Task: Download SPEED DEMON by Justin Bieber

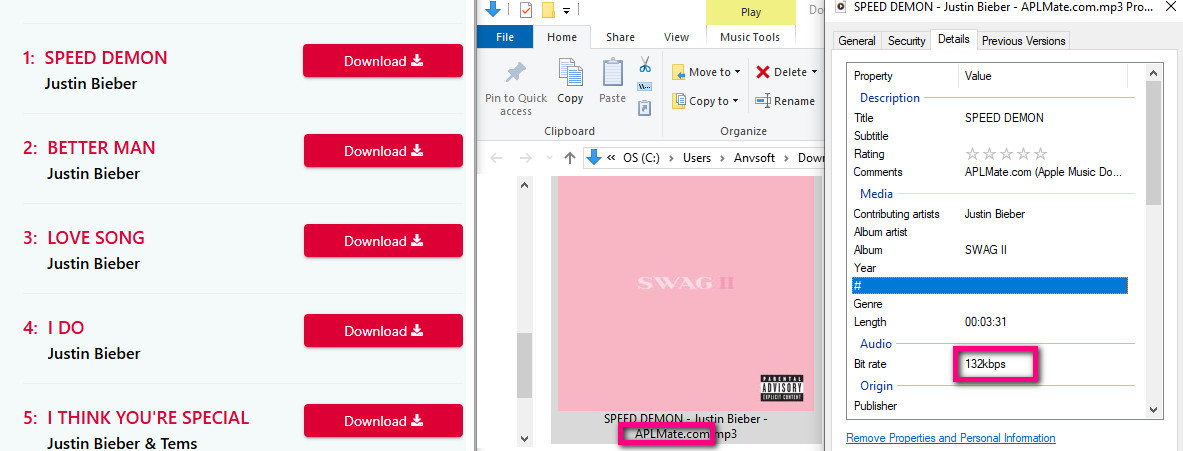Action: tap(383, 60)
